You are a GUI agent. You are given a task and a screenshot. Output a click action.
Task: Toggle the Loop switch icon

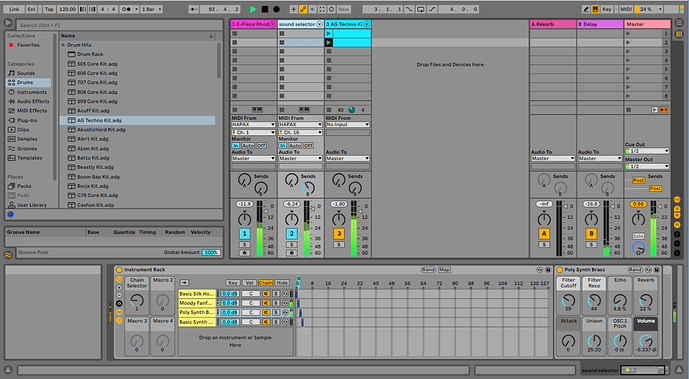421,9
